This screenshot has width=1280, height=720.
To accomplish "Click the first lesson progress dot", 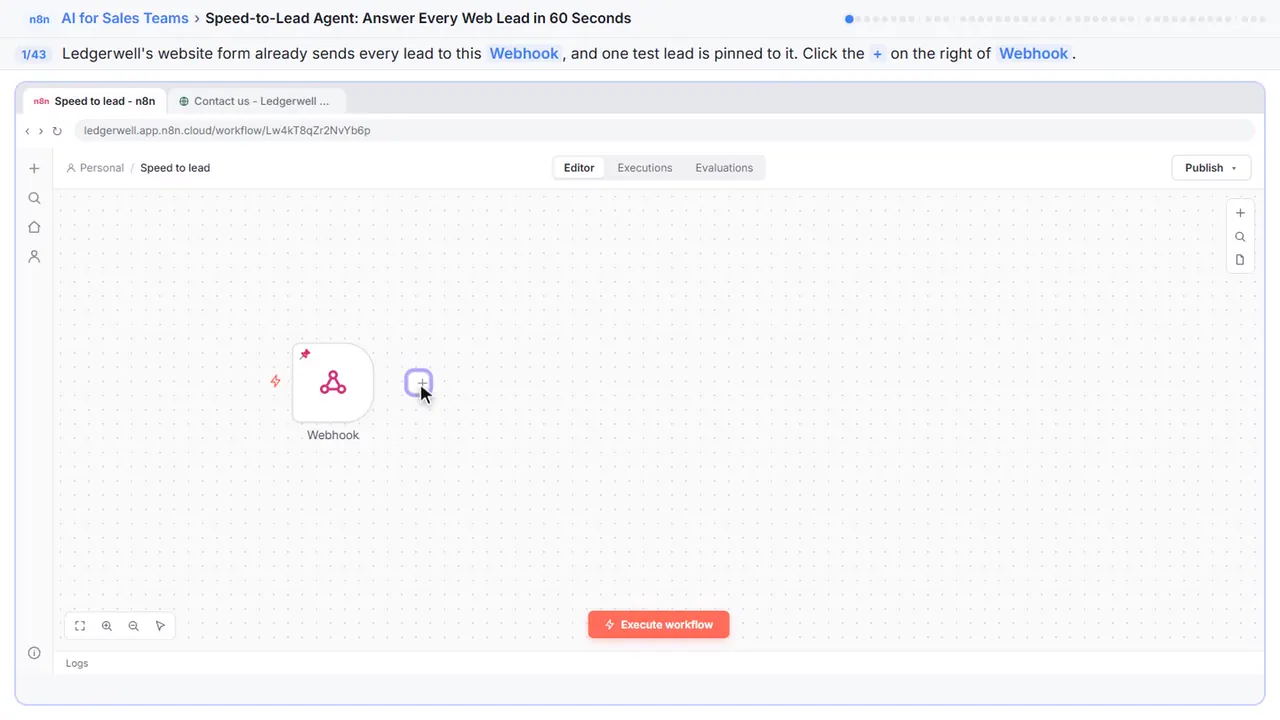I will click(849, 18).
